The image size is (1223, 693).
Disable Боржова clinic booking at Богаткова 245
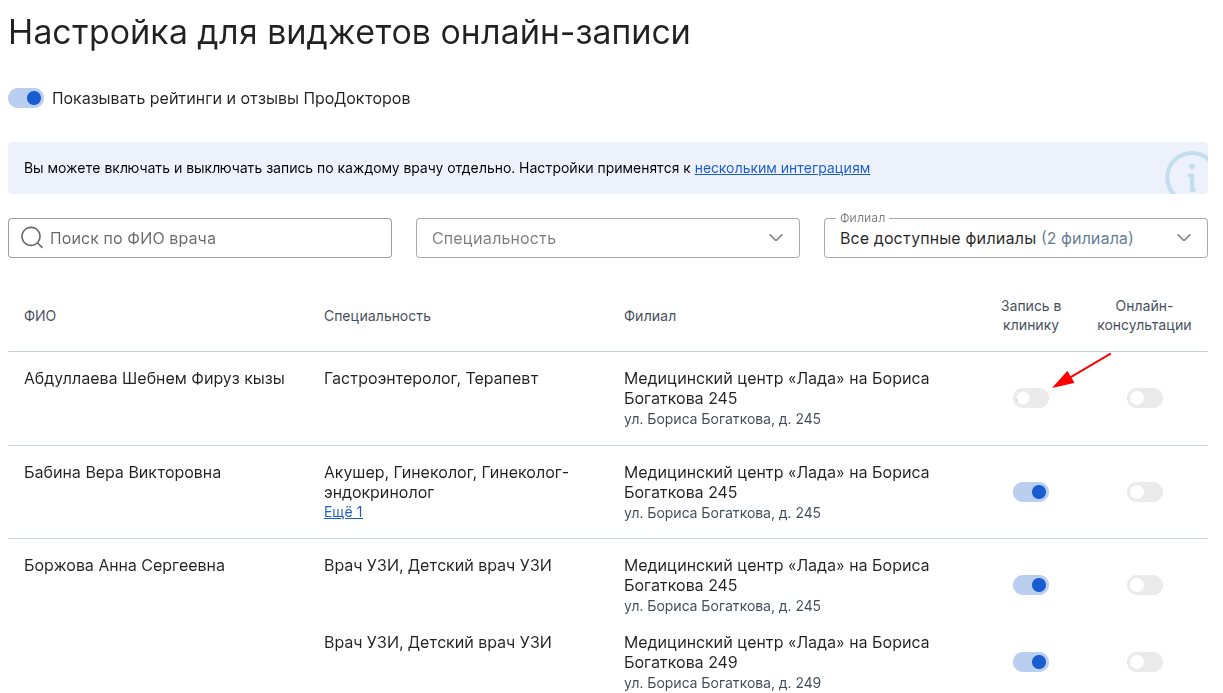coord(1031,585)
